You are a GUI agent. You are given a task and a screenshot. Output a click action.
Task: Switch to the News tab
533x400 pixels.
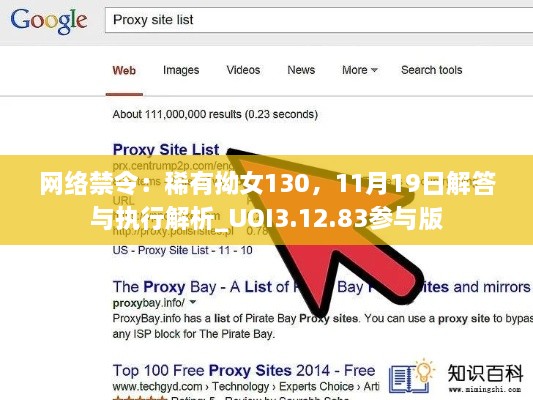pyautogui.click(x=301, y=70)
